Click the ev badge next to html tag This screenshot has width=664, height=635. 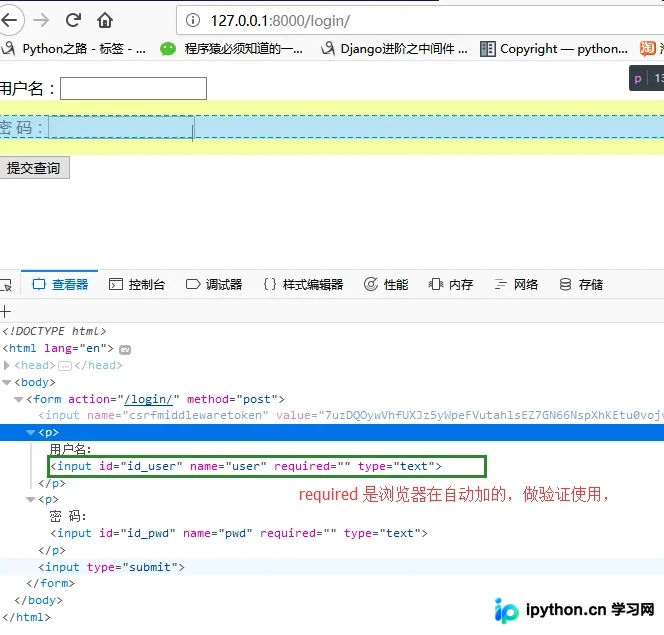125,350
